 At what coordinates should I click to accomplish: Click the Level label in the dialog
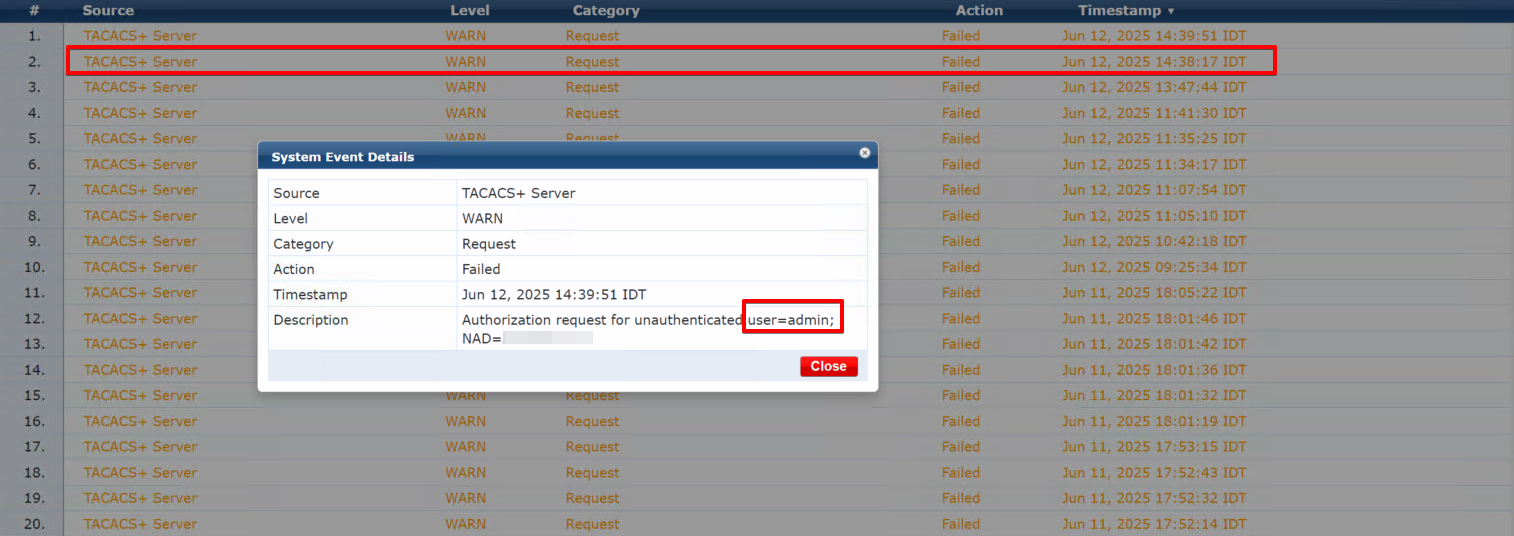(291, 218)
